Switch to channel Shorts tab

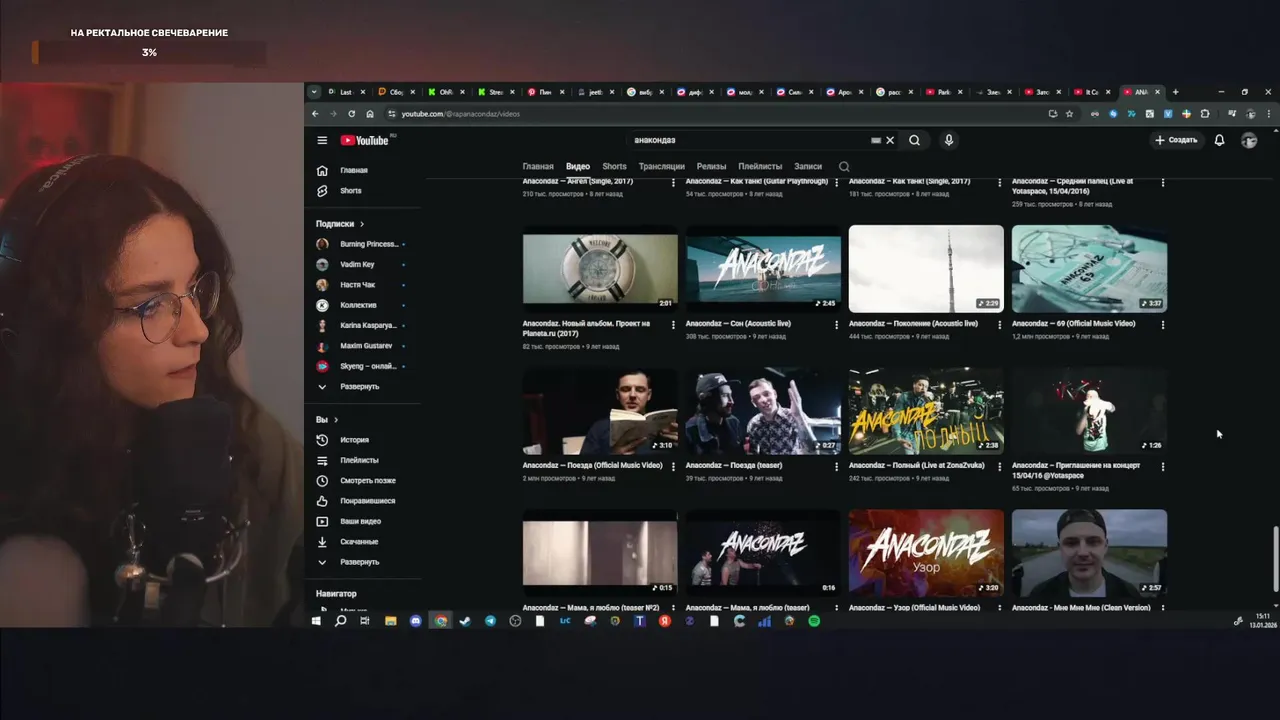(x=614, y=166)
